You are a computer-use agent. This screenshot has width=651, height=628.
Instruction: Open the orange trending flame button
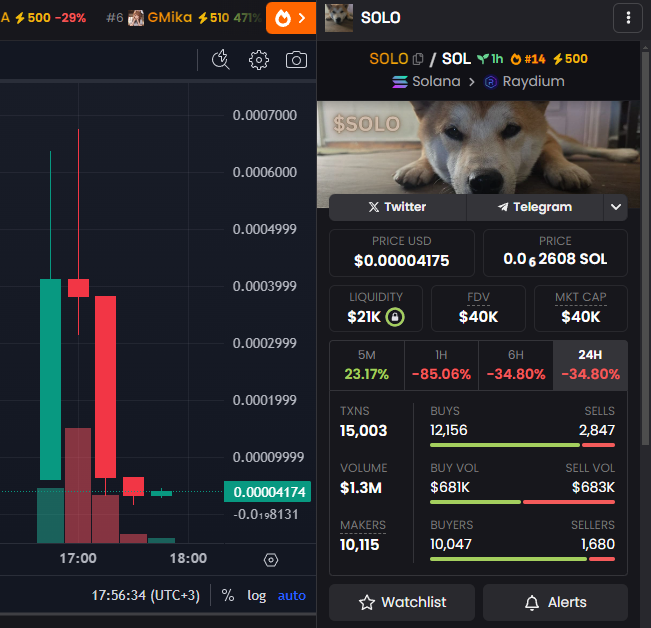click(x=291, y=18)
